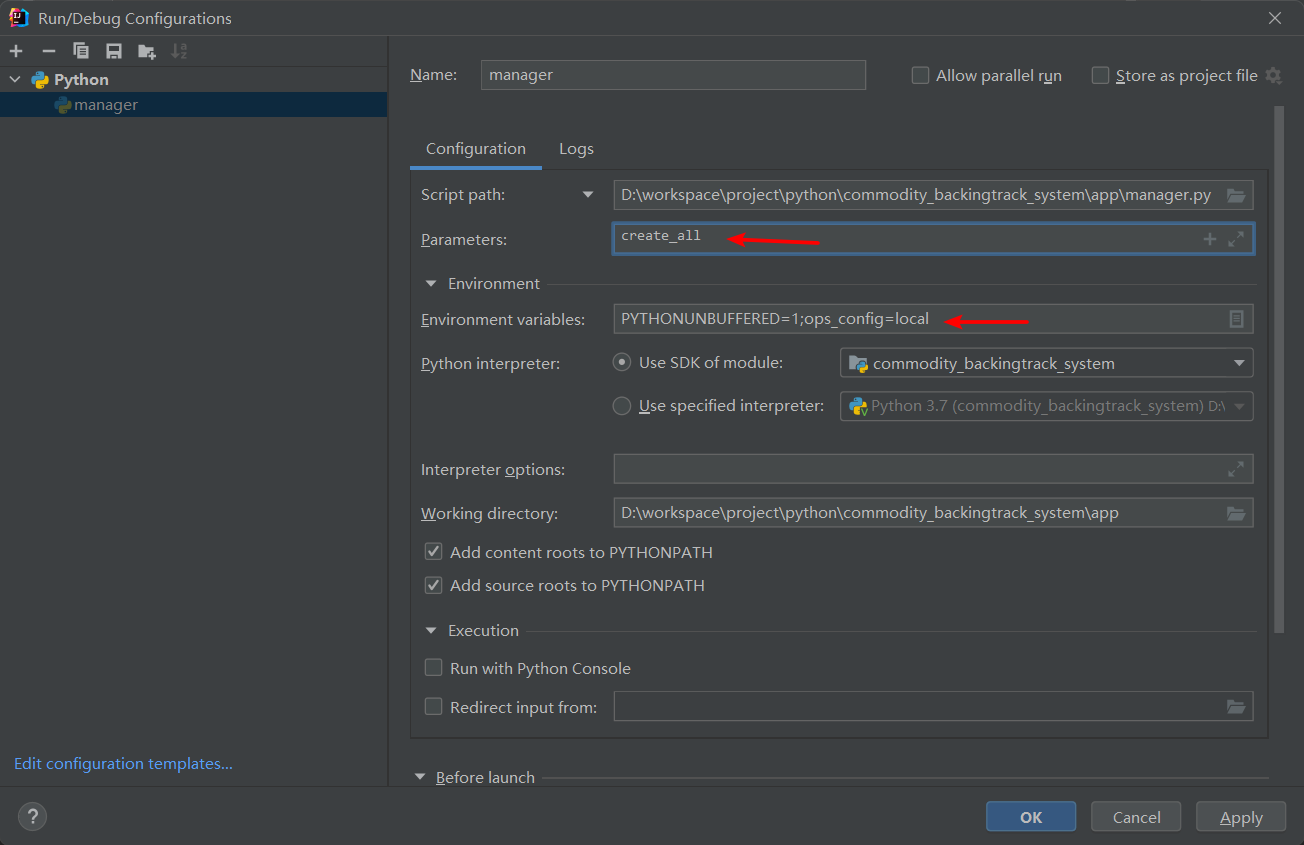Copy the selected configuration
The image size is (1304, 845).
pyautogui.click(x=81, y=51)
